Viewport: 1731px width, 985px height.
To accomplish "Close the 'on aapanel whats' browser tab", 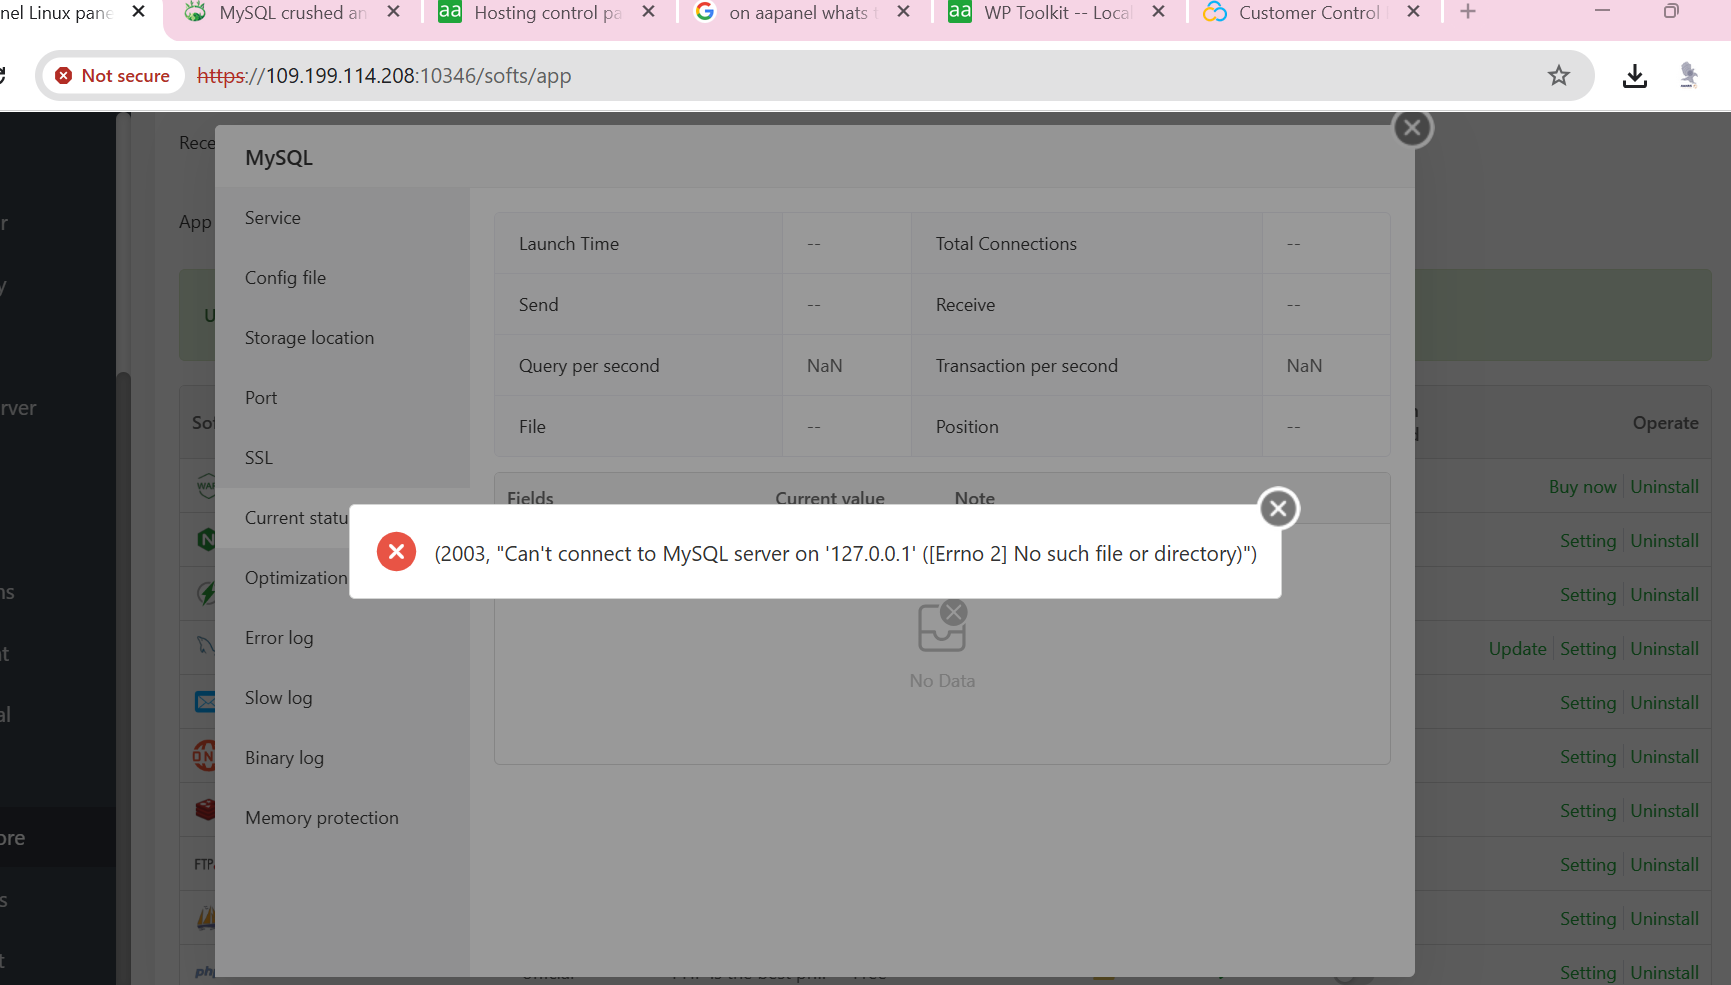I will click(x=903, y=12).
